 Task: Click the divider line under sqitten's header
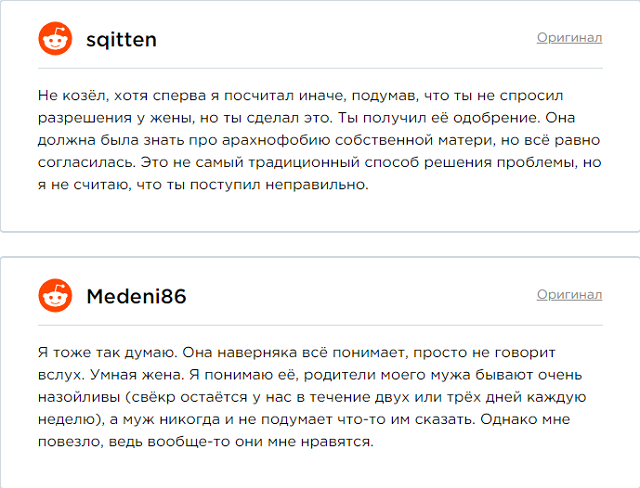[320, 69]
